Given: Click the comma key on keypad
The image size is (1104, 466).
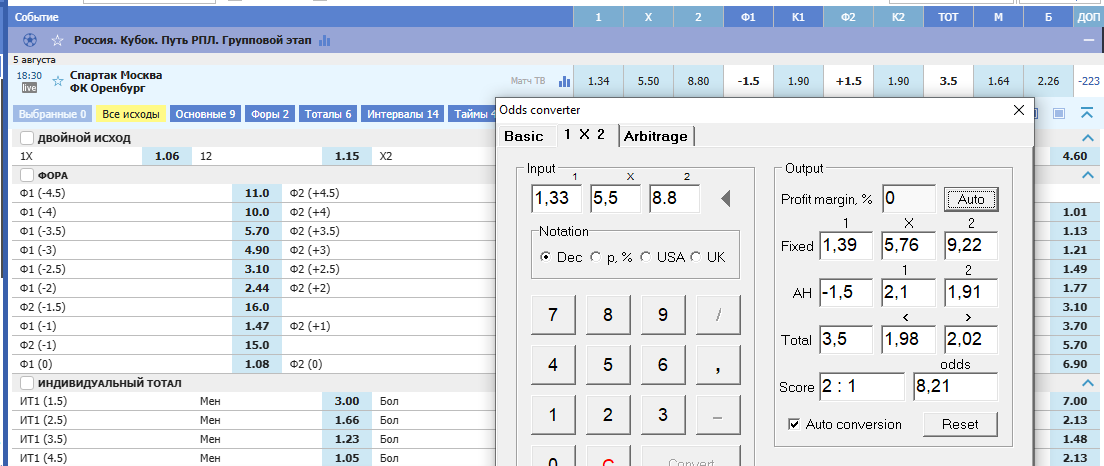Looking at the screenshot, I should click(x=717, y=365).
